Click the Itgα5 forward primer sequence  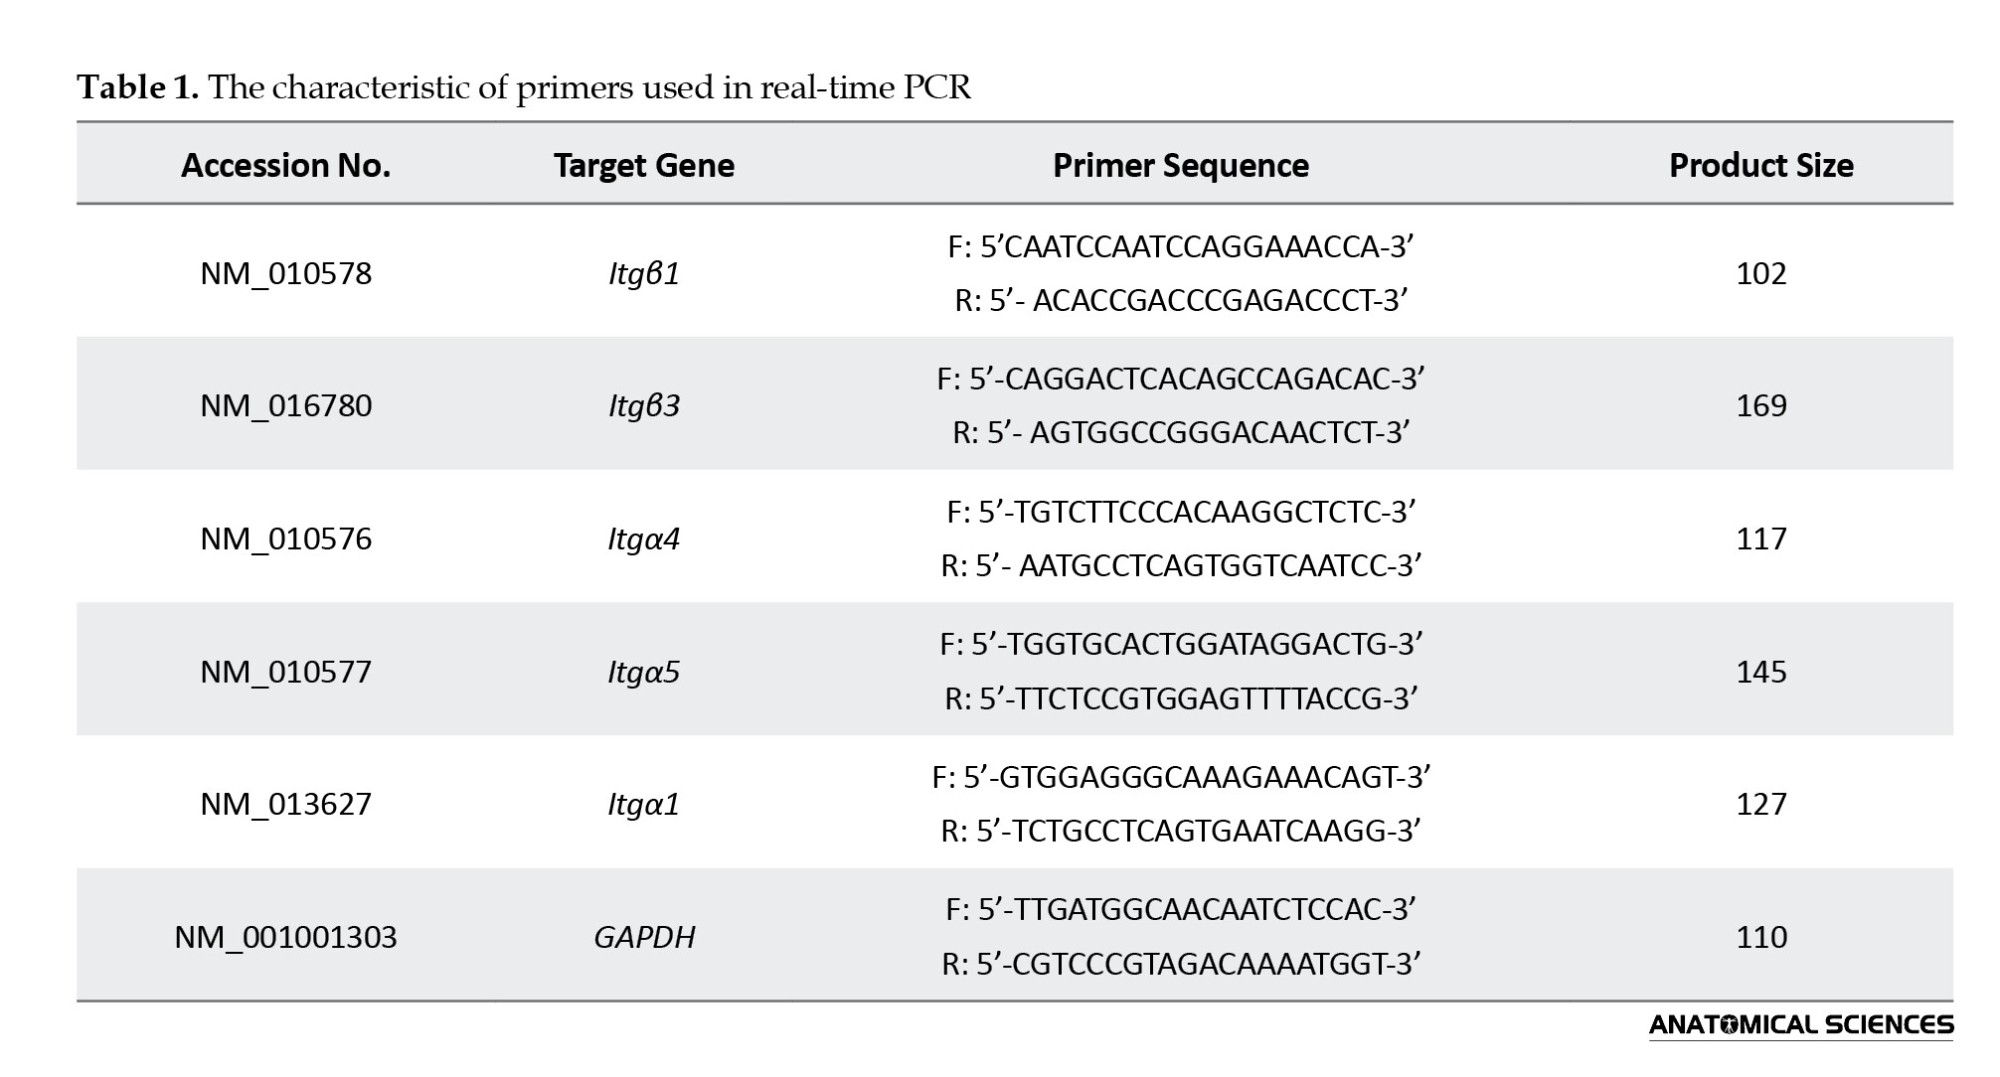[1181, 644]
